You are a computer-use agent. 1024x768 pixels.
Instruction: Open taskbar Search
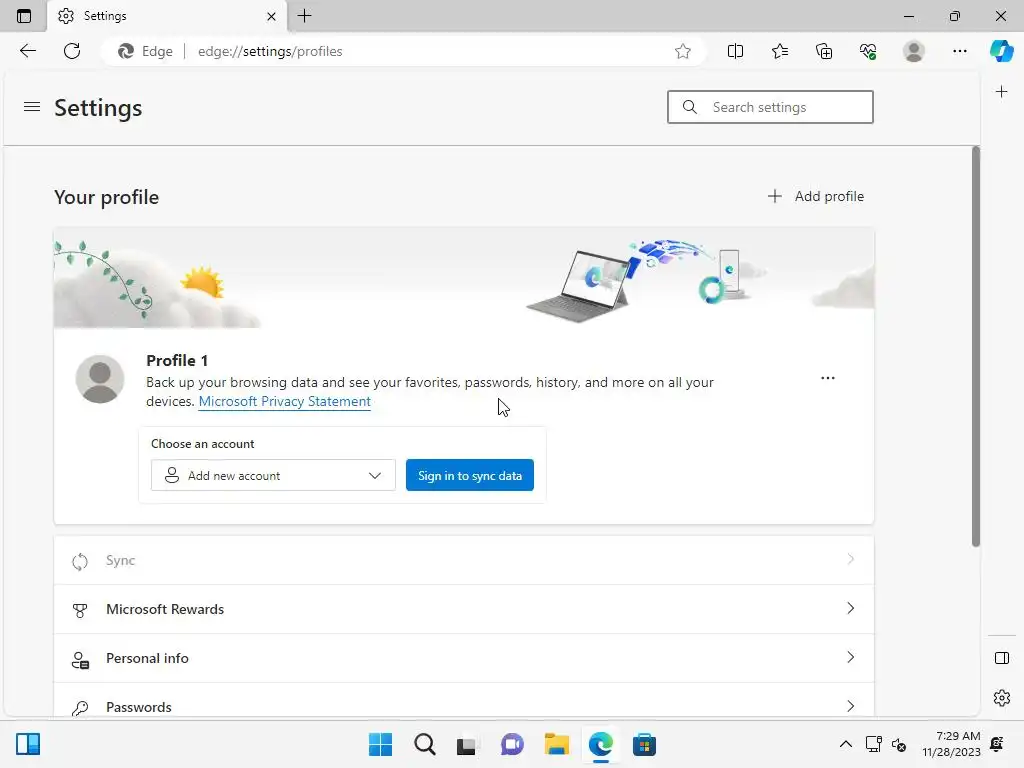pos(424,744)
